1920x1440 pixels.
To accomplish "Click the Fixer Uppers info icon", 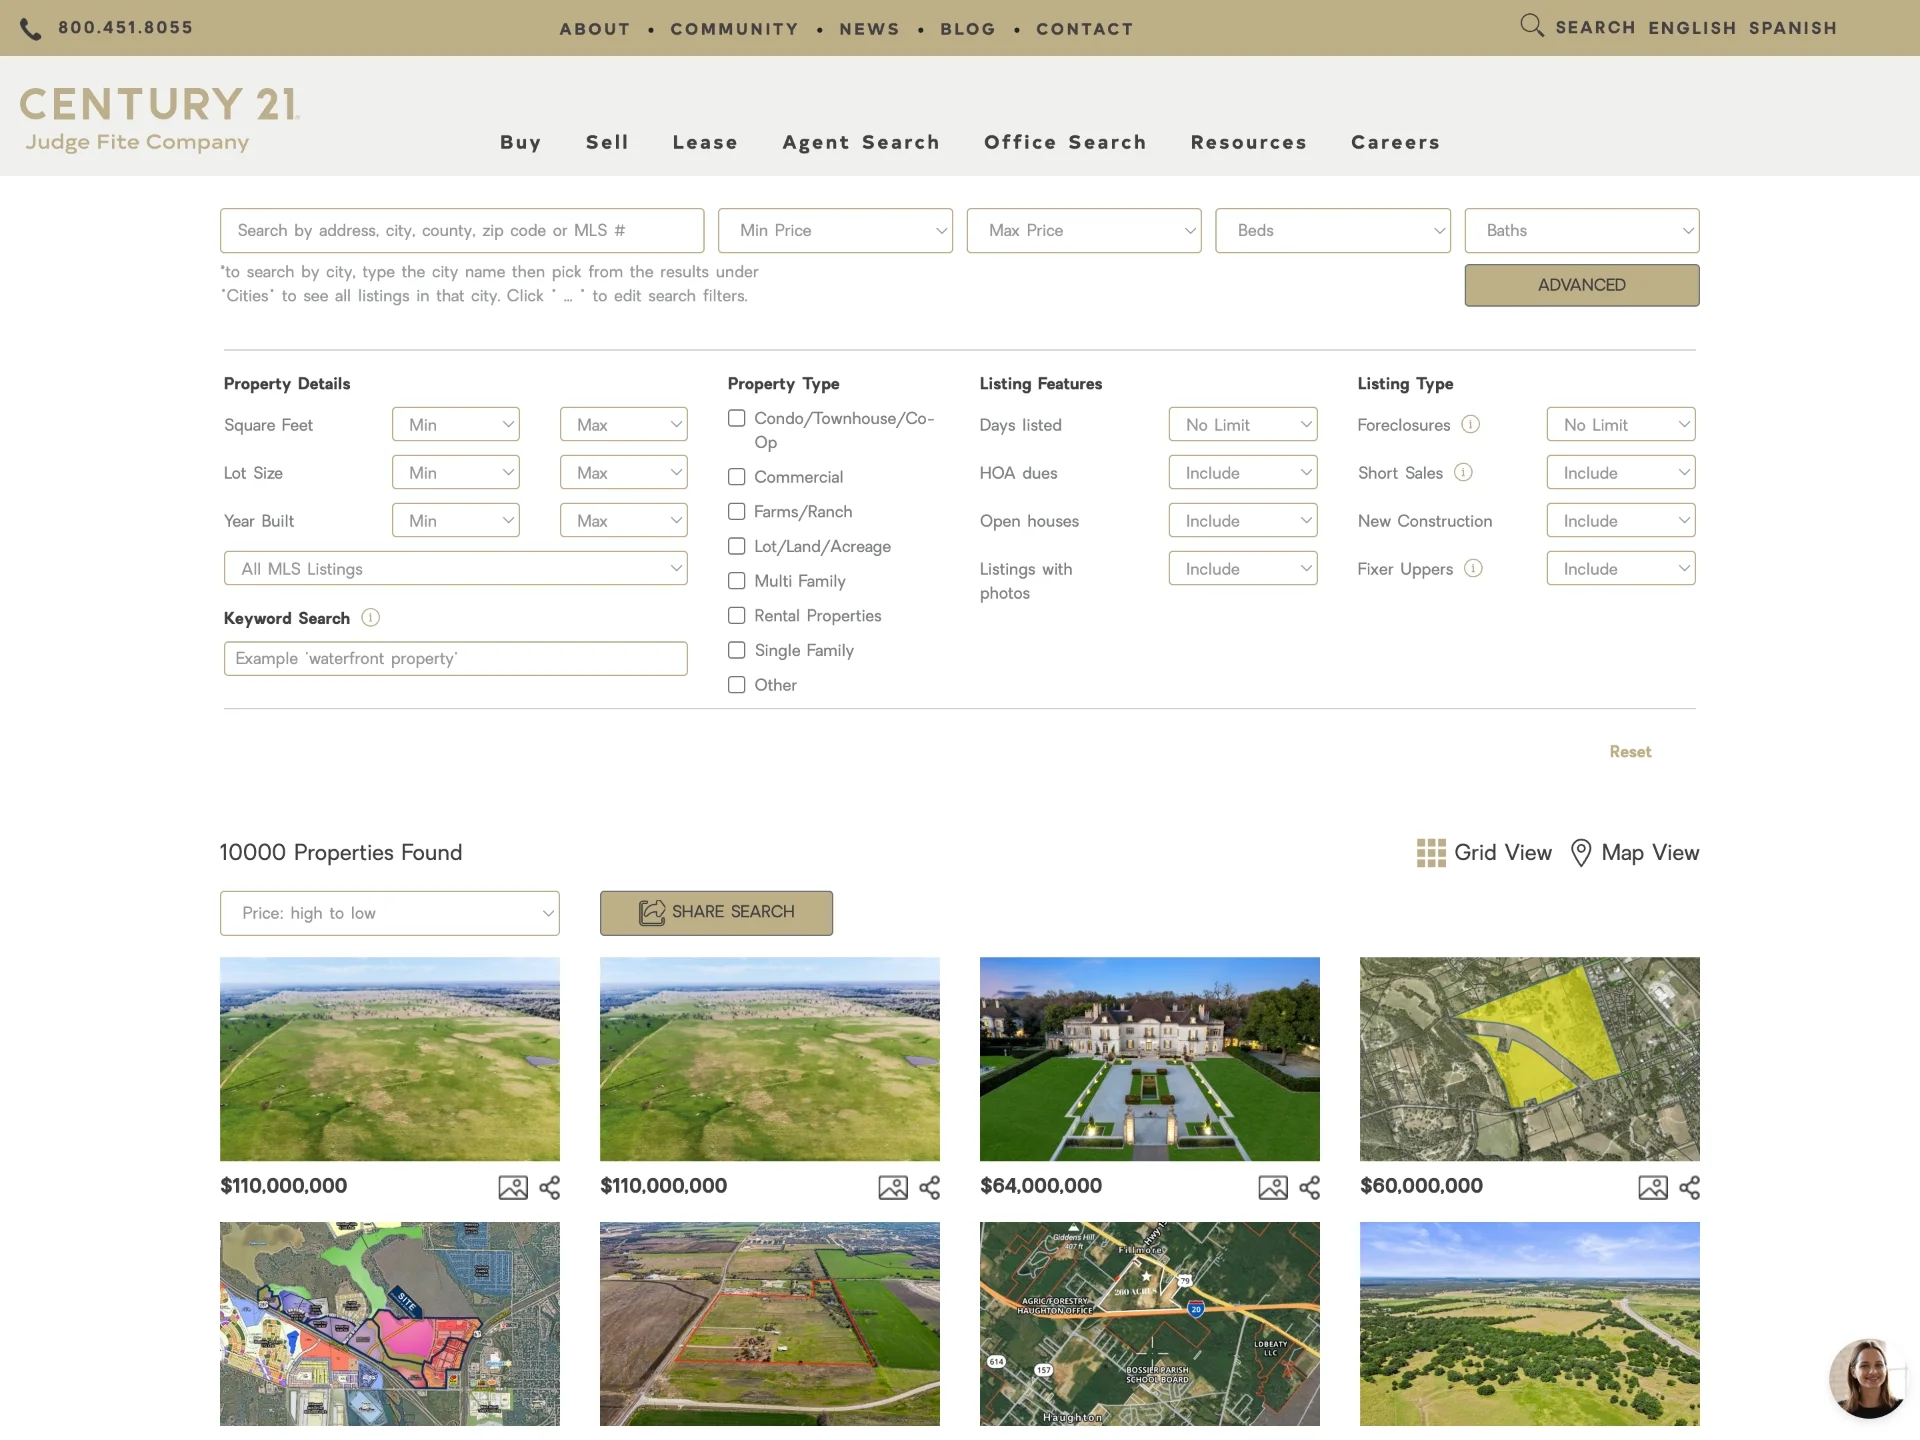I will (x=1473, y=569).
